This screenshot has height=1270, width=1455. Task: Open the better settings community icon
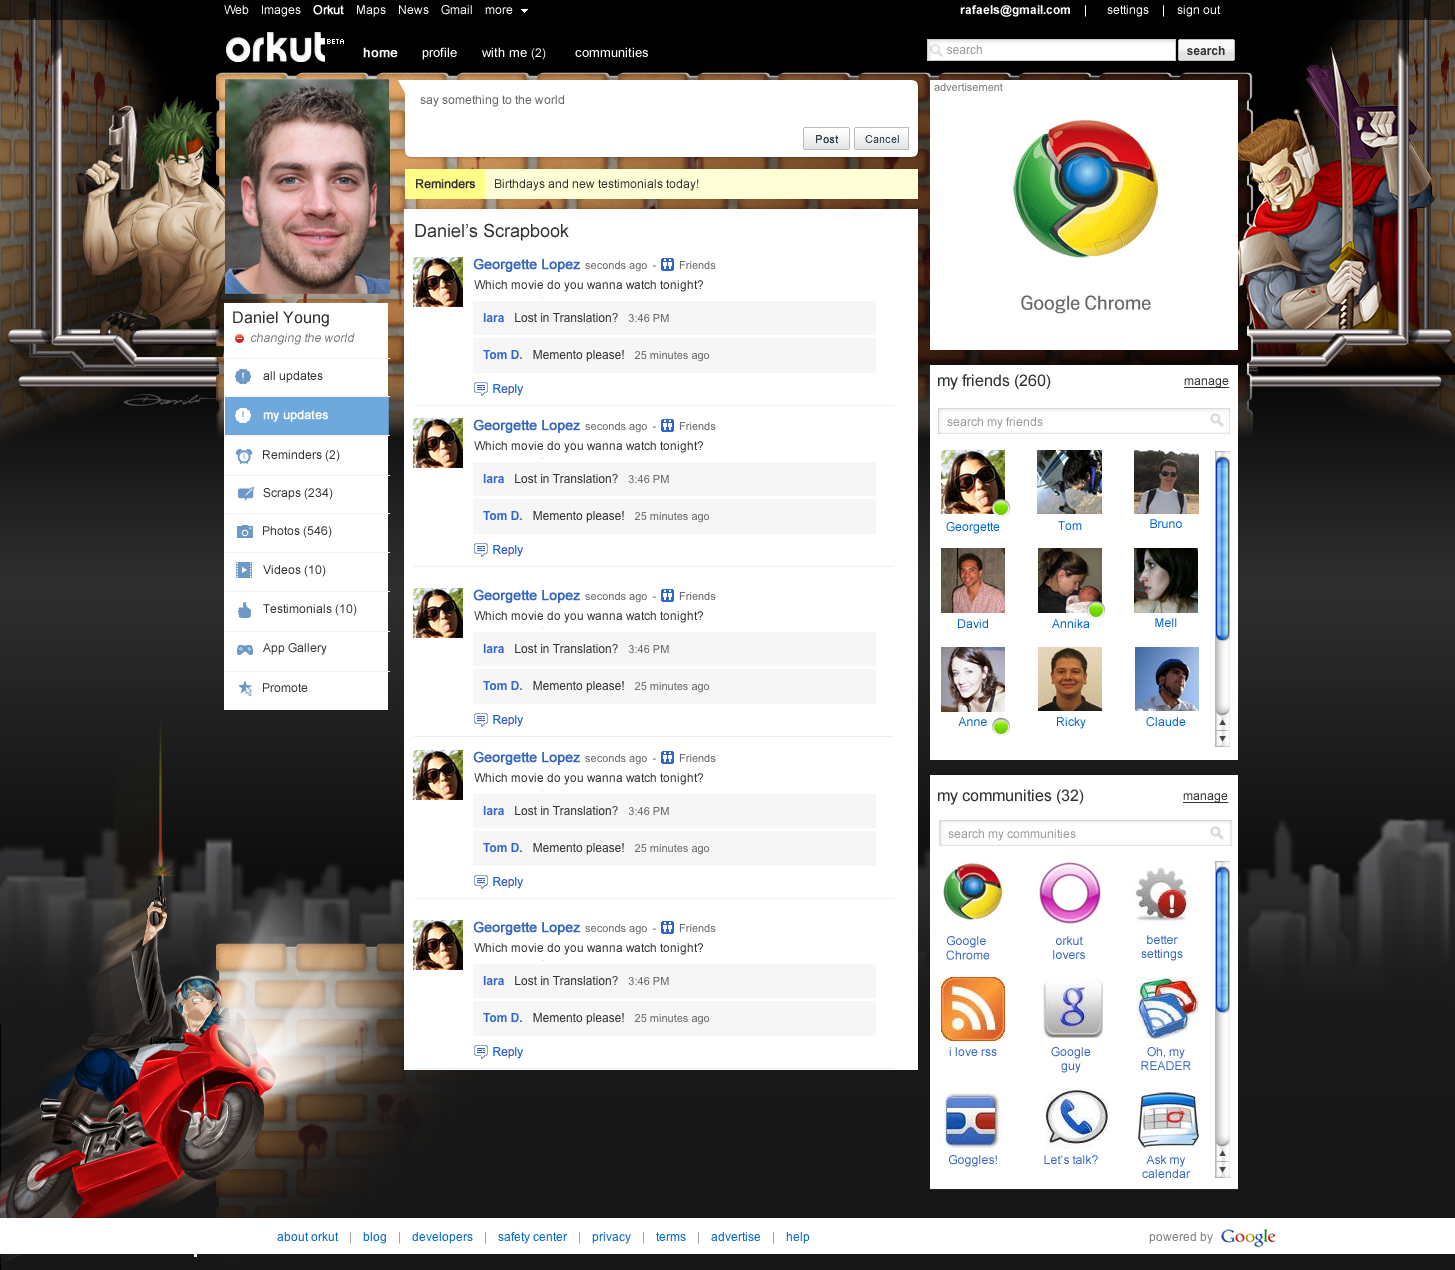[x=1162, y=895]
